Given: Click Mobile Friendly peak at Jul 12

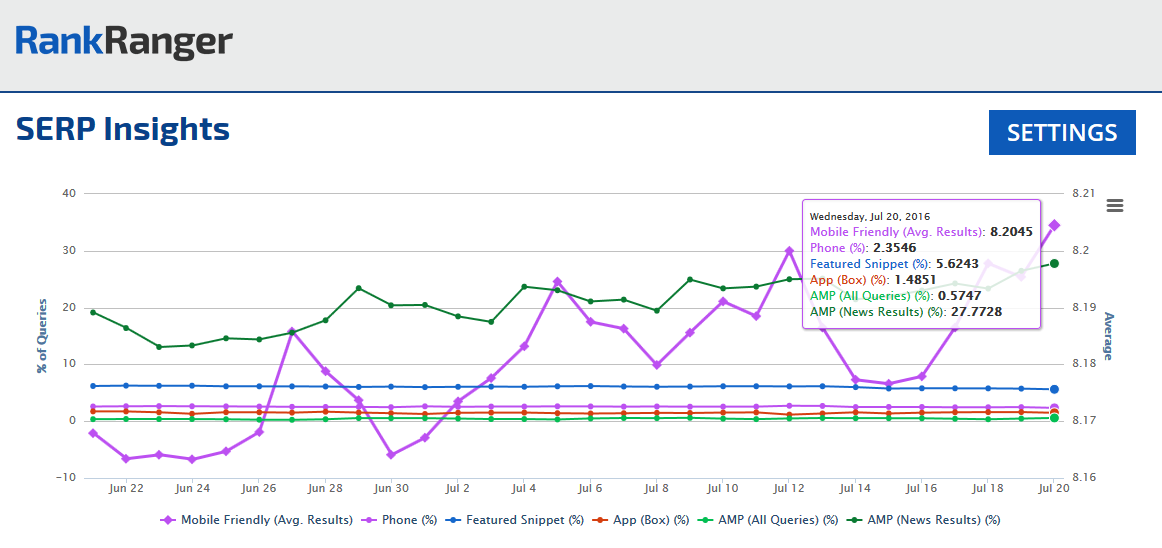Looking at the screenshot, I should [x=789, y=251].
